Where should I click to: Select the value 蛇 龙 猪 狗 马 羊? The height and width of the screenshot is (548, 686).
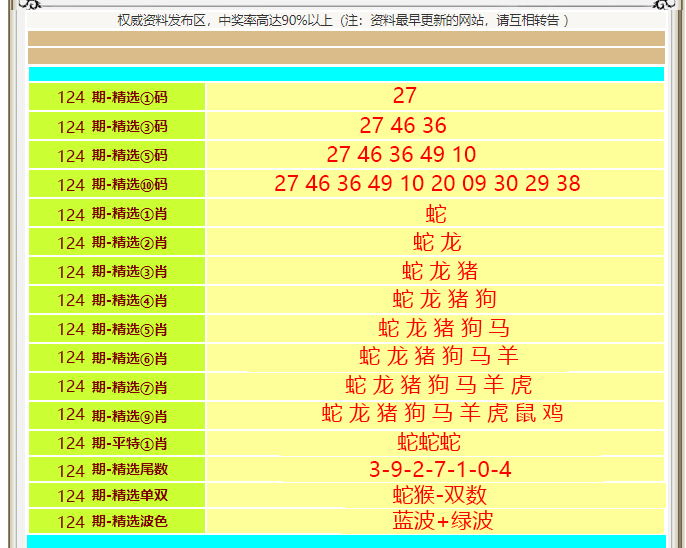point(439,356)
